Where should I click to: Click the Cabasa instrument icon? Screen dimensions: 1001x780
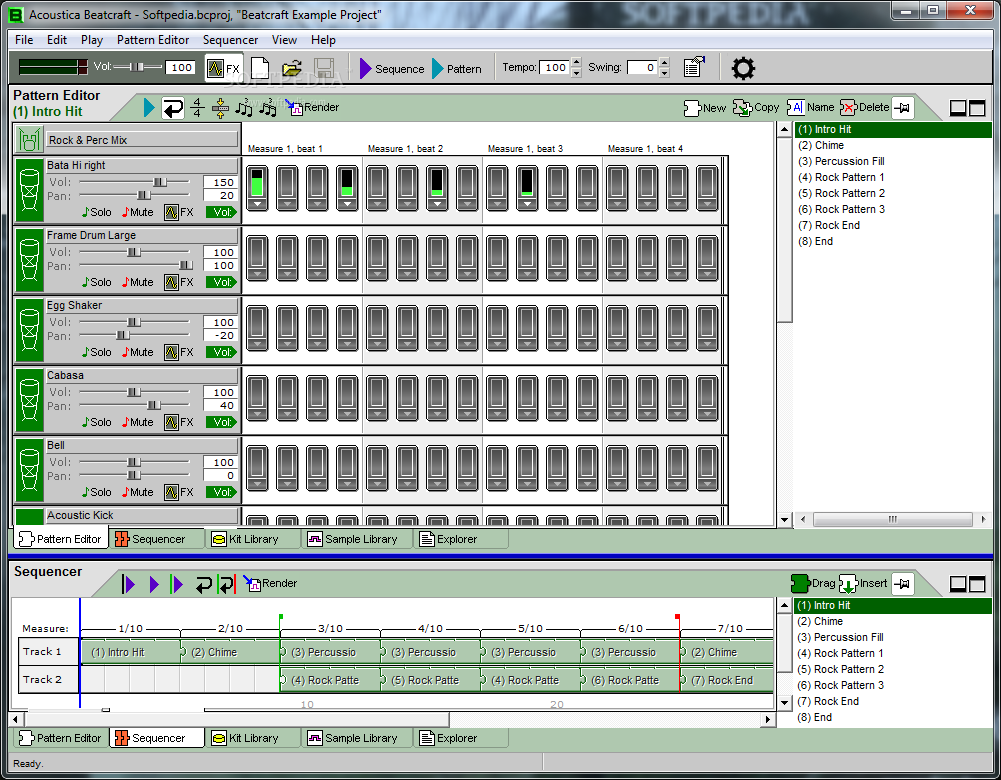click(29, 400)
